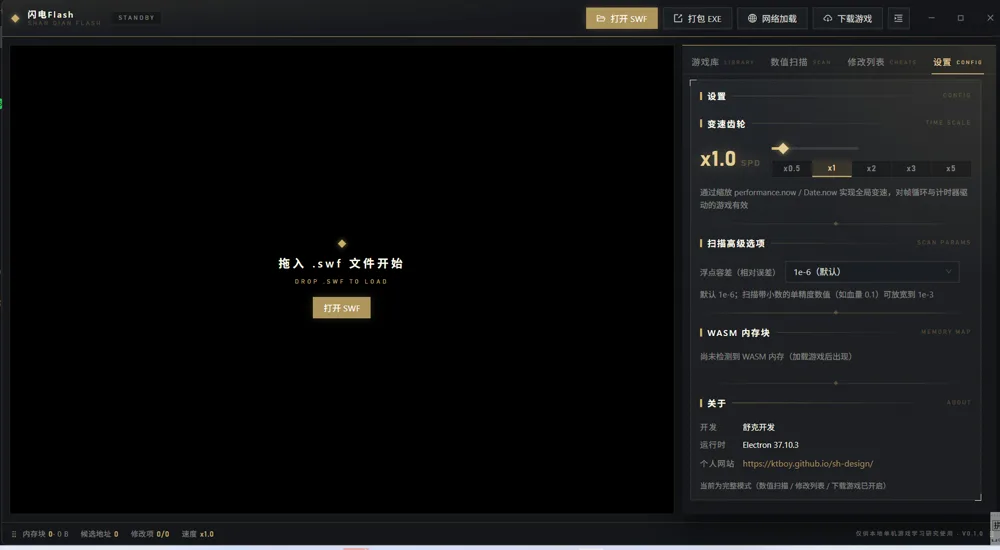Click the 扫描高级选项 section heading
Viewport: 1000px width, 550px height.
(x=735, y=243)
